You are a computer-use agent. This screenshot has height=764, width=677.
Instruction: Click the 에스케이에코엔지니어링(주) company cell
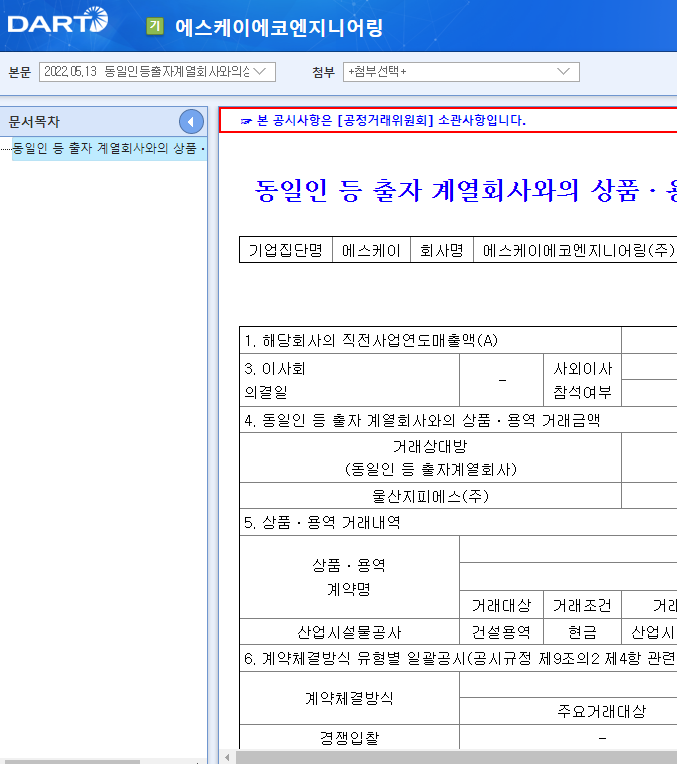point(575,250)
